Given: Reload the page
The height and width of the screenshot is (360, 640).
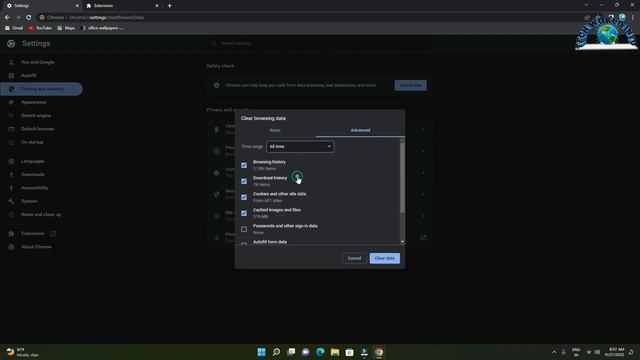Looking at the screenshot, I should click(29, 18).
